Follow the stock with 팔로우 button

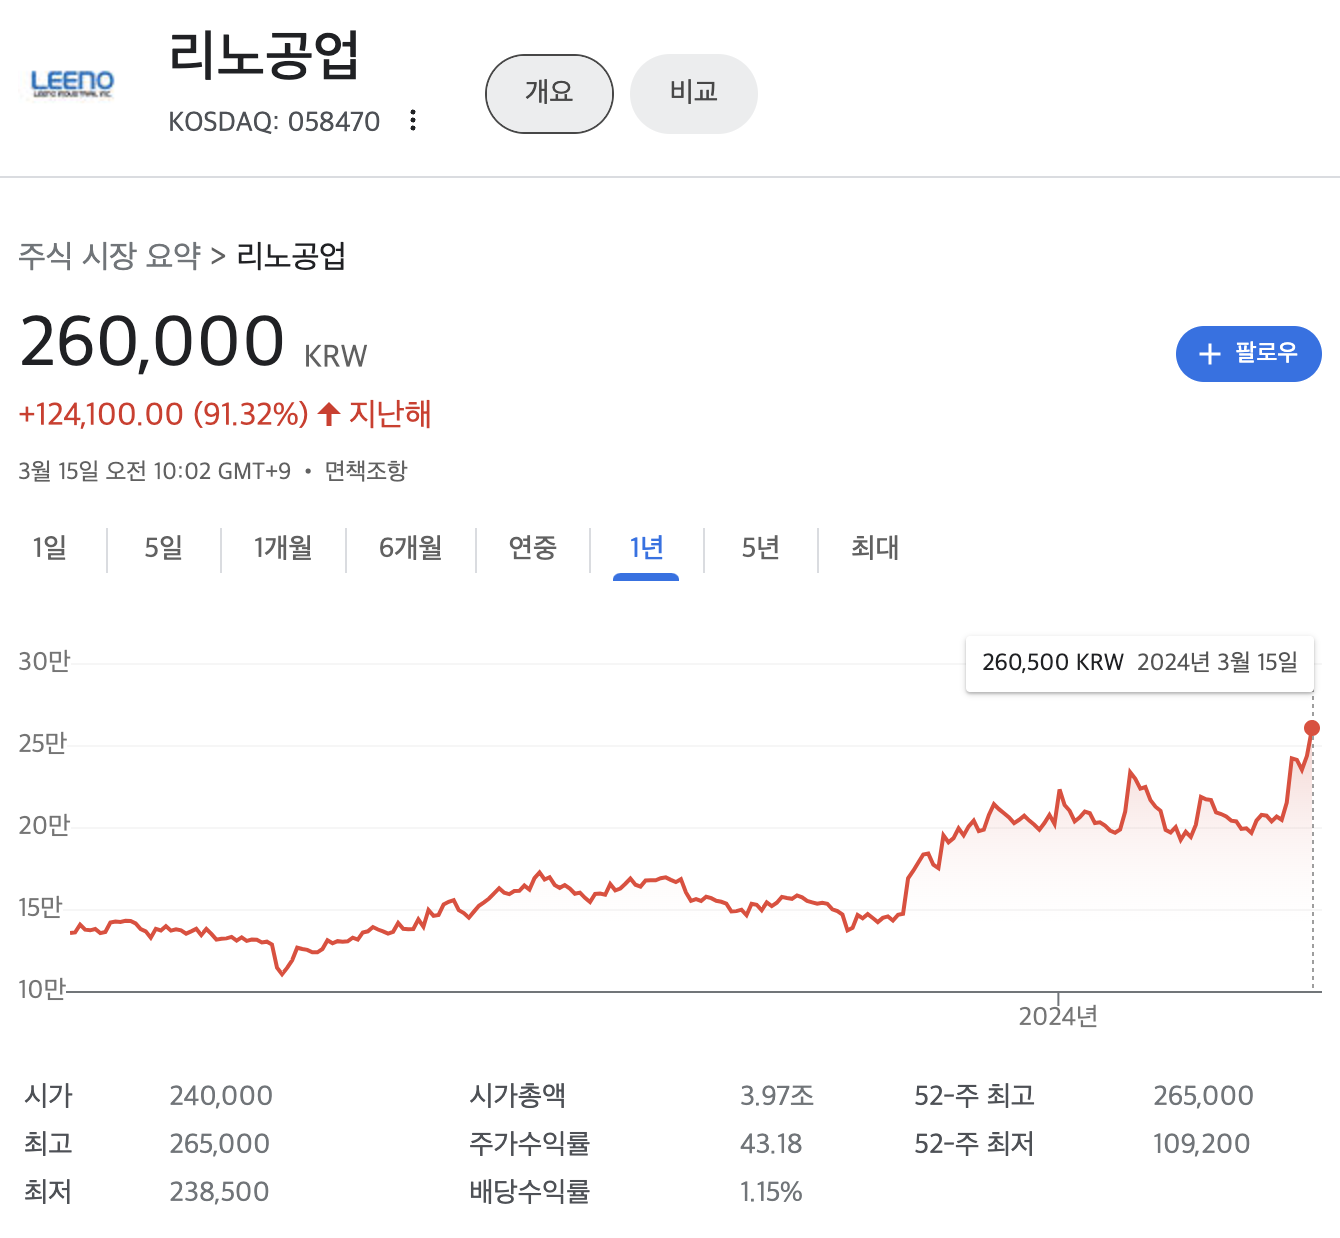(x=1248, y=354)
